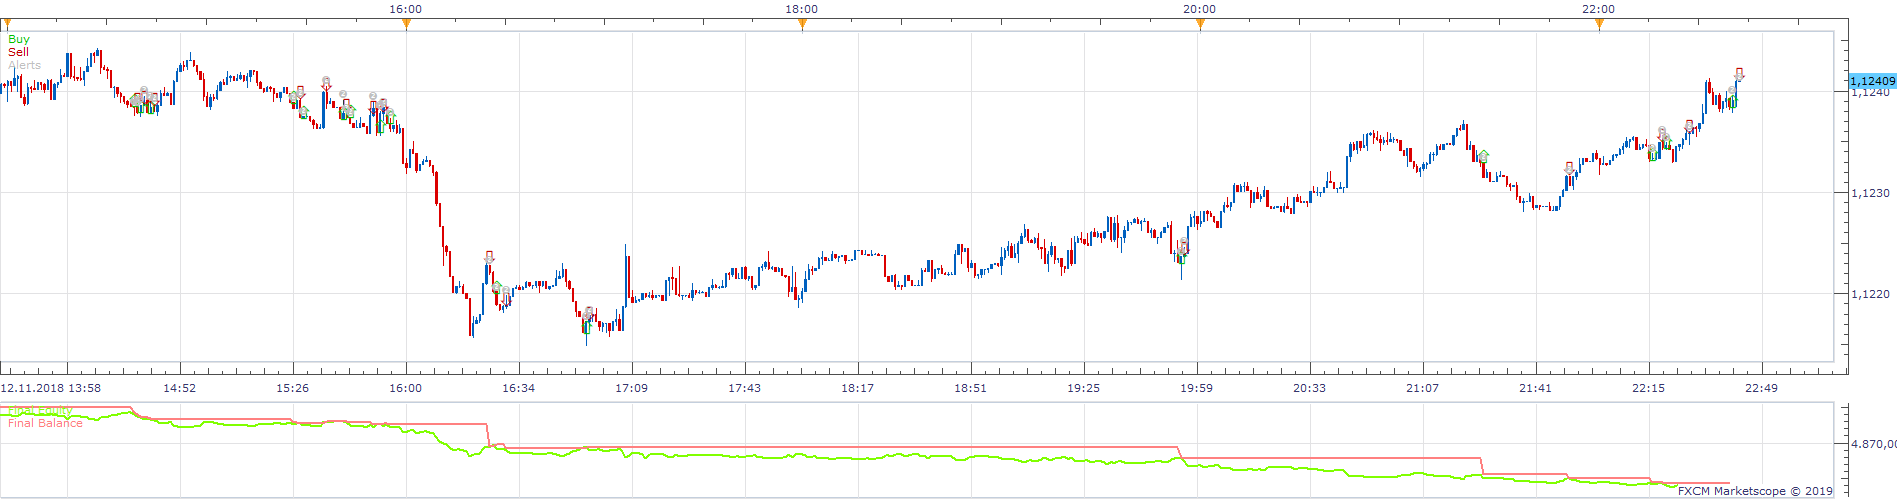Click the 17:09 time axis label
This screenshot has width=1899, height=500.
pyautogui.click(x=631, y=388)
